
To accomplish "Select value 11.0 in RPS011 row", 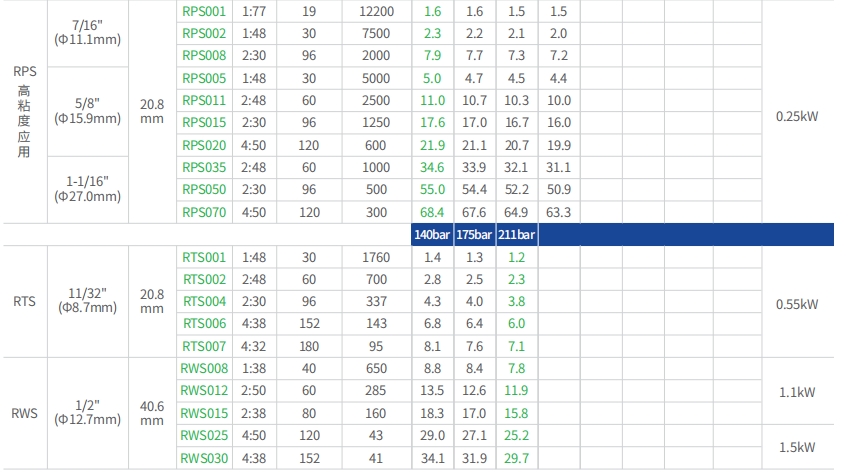I will click(432, 101).
